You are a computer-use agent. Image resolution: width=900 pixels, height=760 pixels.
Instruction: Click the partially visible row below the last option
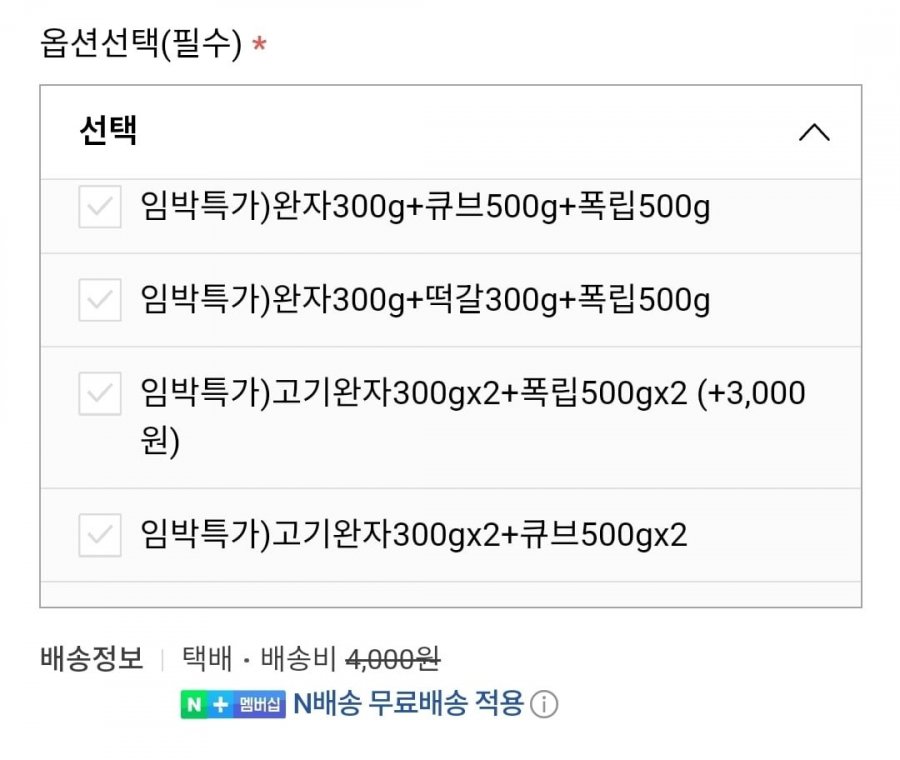[450, 594]
